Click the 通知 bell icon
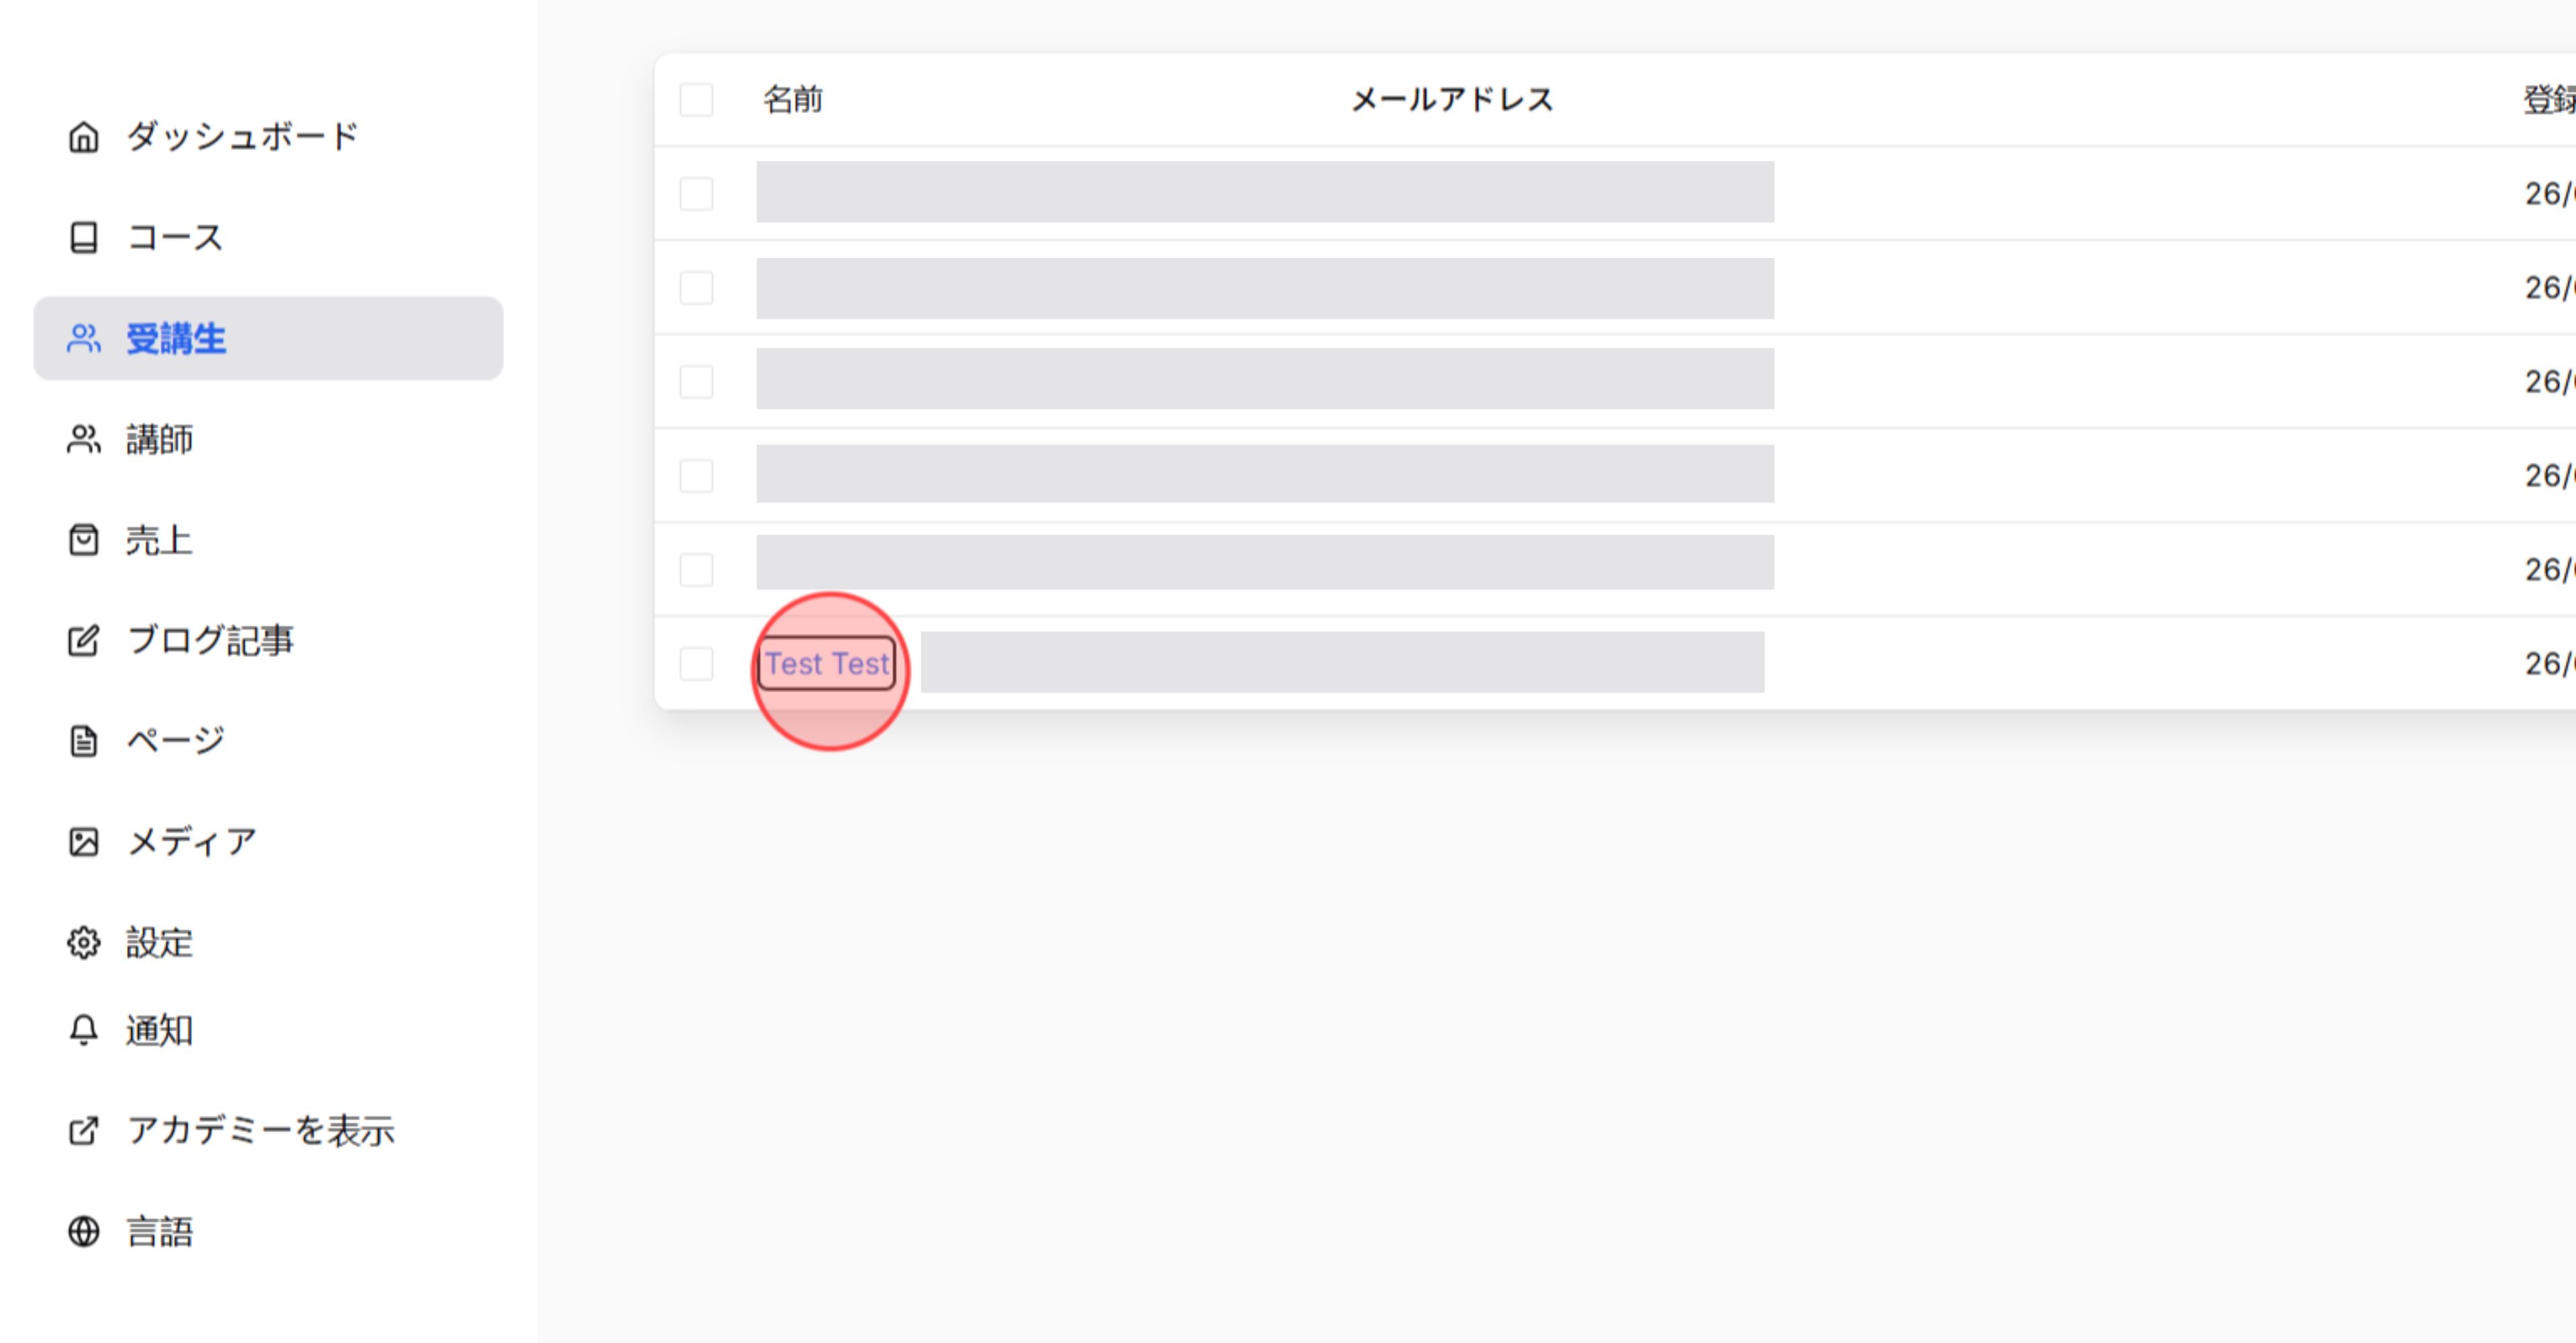This screenshot has width=2576, height=1343. (x=84, y=1030)
